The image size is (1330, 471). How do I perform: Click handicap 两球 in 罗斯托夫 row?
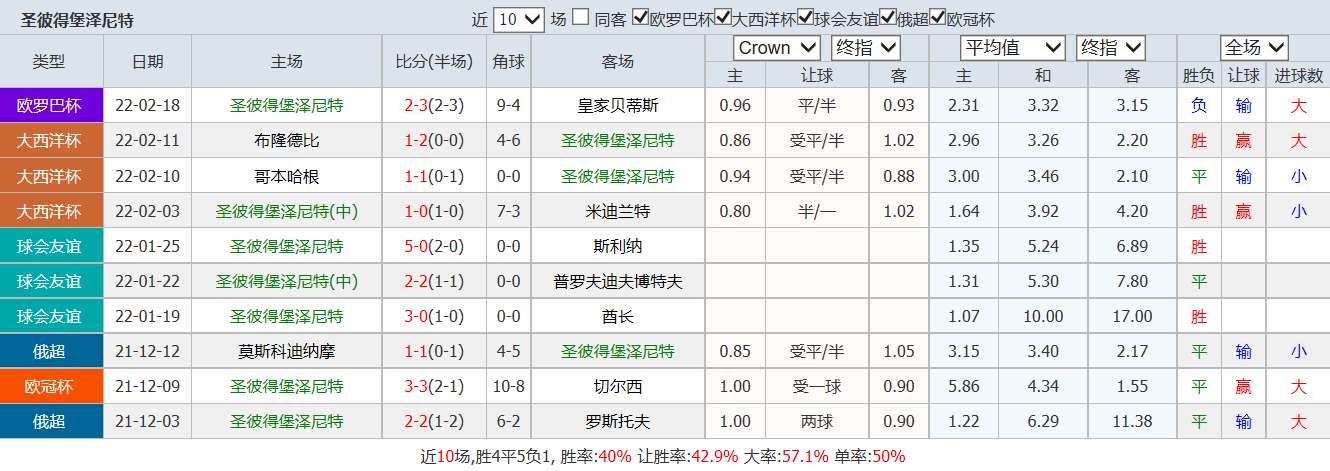(x=817, y=421)
